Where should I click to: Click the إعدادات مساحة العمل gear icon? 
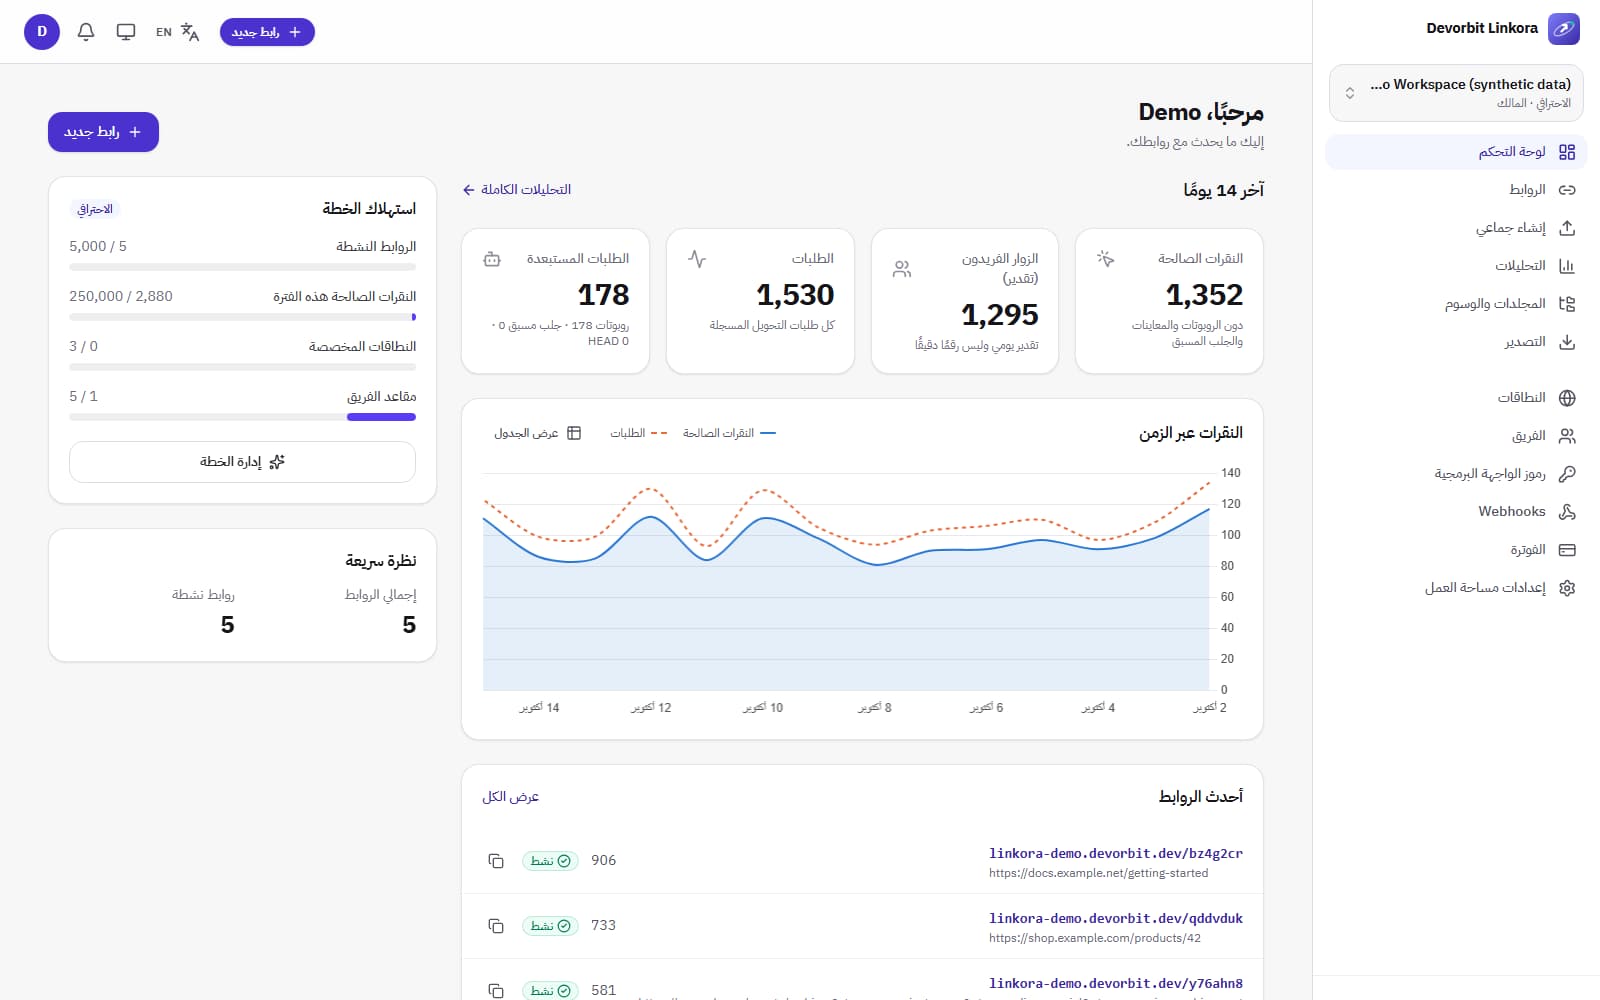pyautogui.click(x=1567, y=588)
